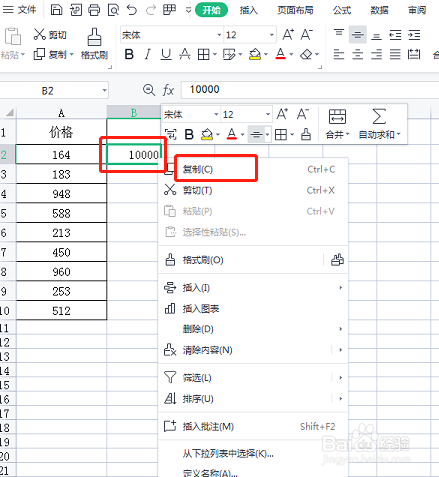439x477 pixels.
Task: Click the Cut (剪切) ribbon button
Action: (x=50, y=34)
